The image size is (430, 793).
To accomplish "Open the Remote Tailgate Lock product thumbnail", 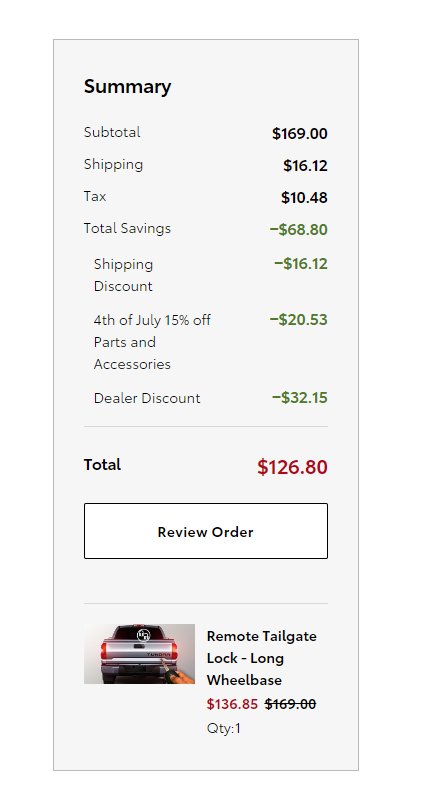I will coord(139,654).
